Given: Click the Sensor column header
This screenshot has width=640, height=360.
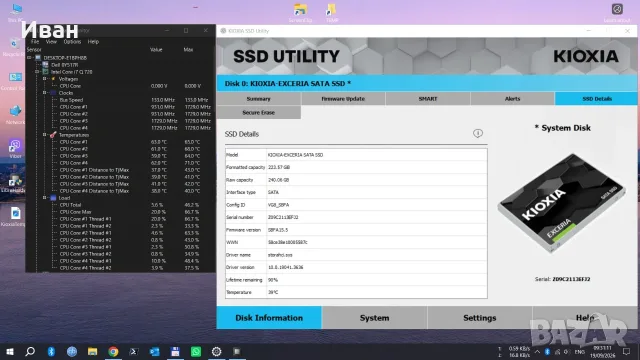Looking at the screenshot, I should click(x=34, y=50).
